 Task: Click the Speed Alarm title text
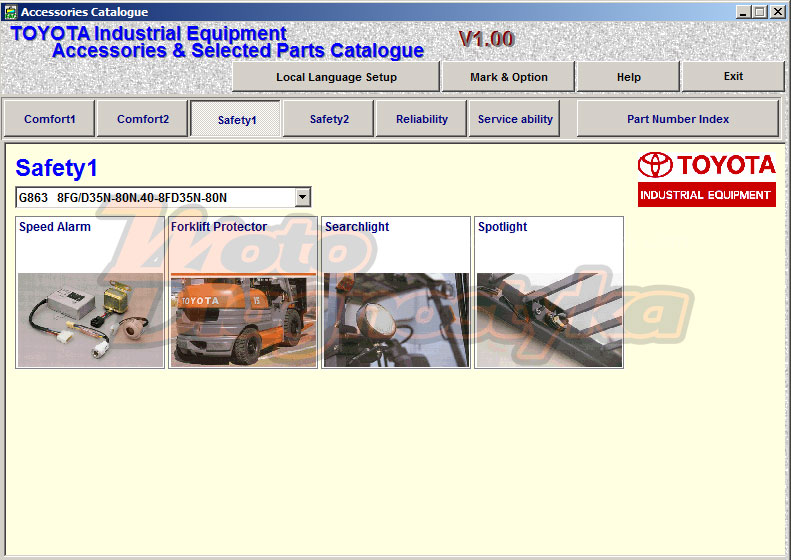point(55,227)
